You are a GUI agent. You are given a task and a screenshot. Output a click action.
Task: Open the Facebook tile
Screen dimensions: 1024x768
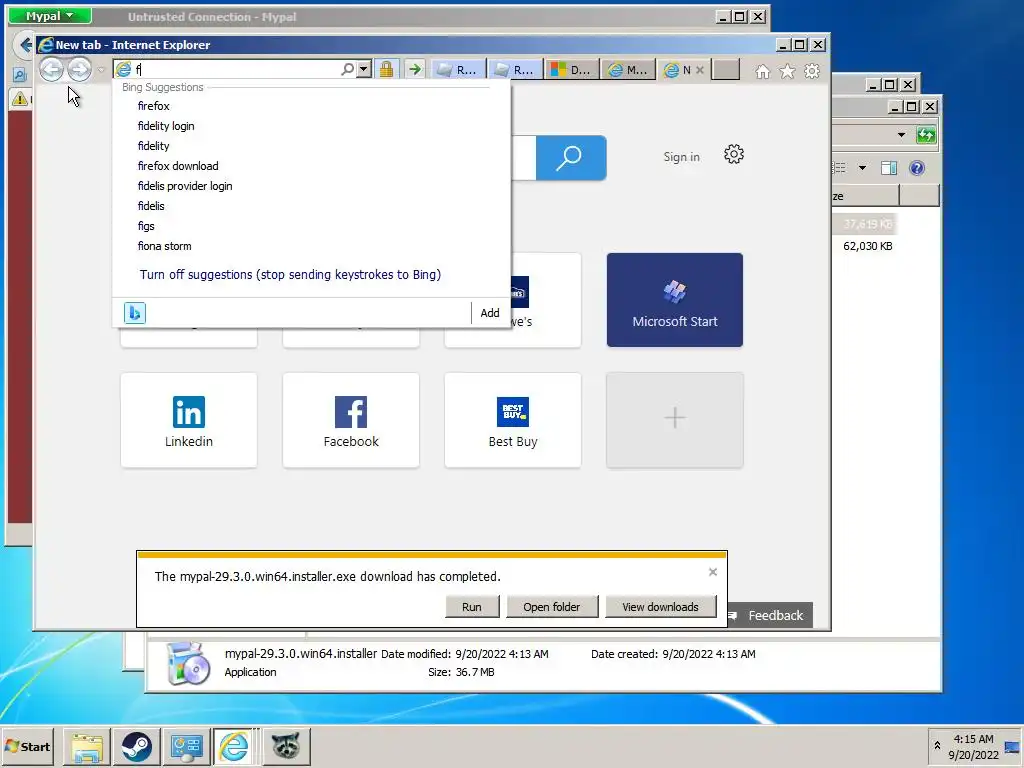[x=351, y=420]
